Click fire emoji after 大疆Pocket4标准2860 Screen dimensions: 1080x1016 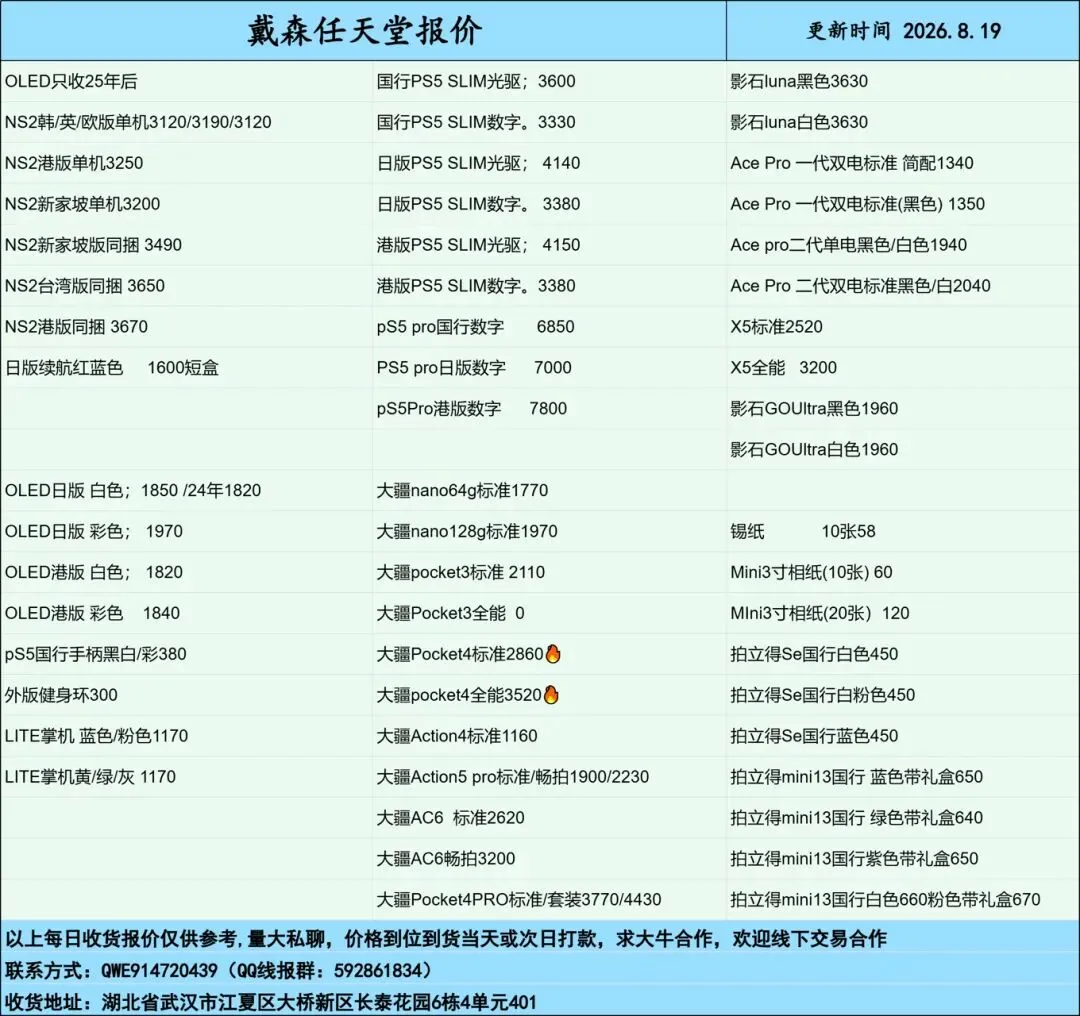pyautogui.click(x=553, y=654)
